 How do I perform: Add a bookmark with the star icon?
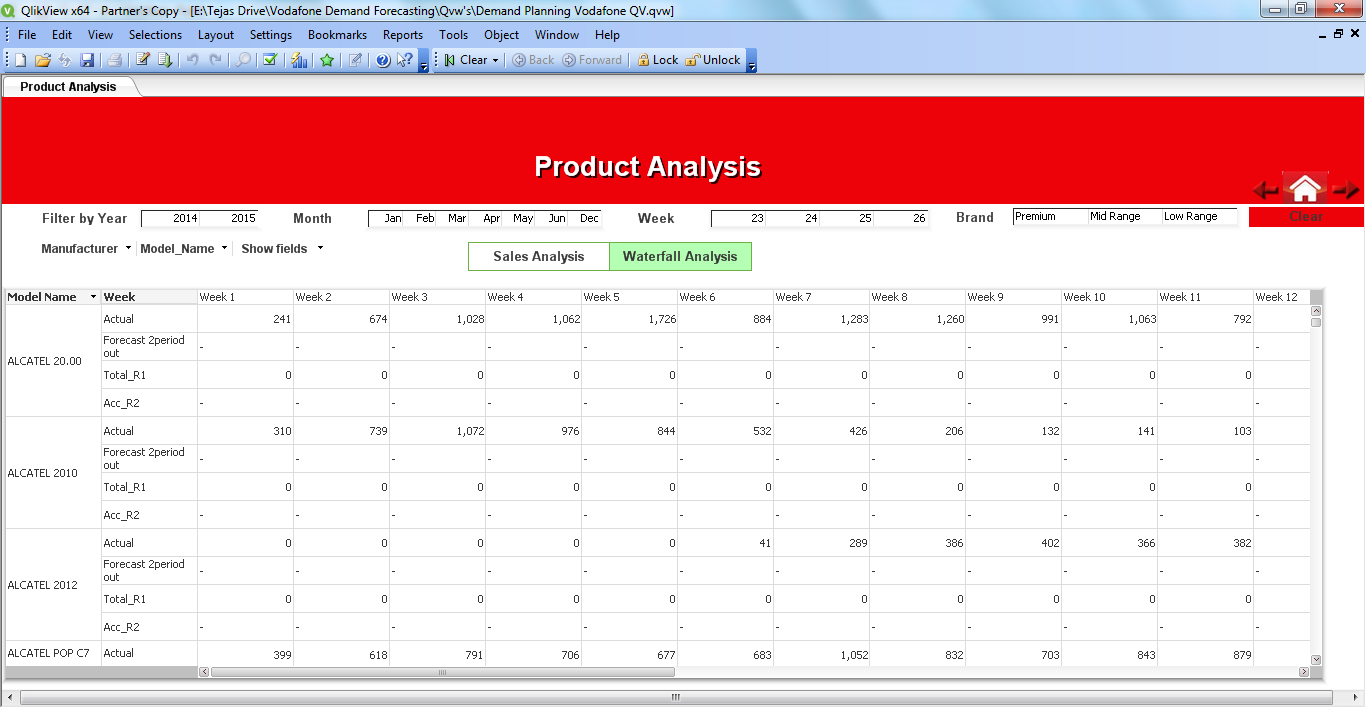tap(327, 60)
